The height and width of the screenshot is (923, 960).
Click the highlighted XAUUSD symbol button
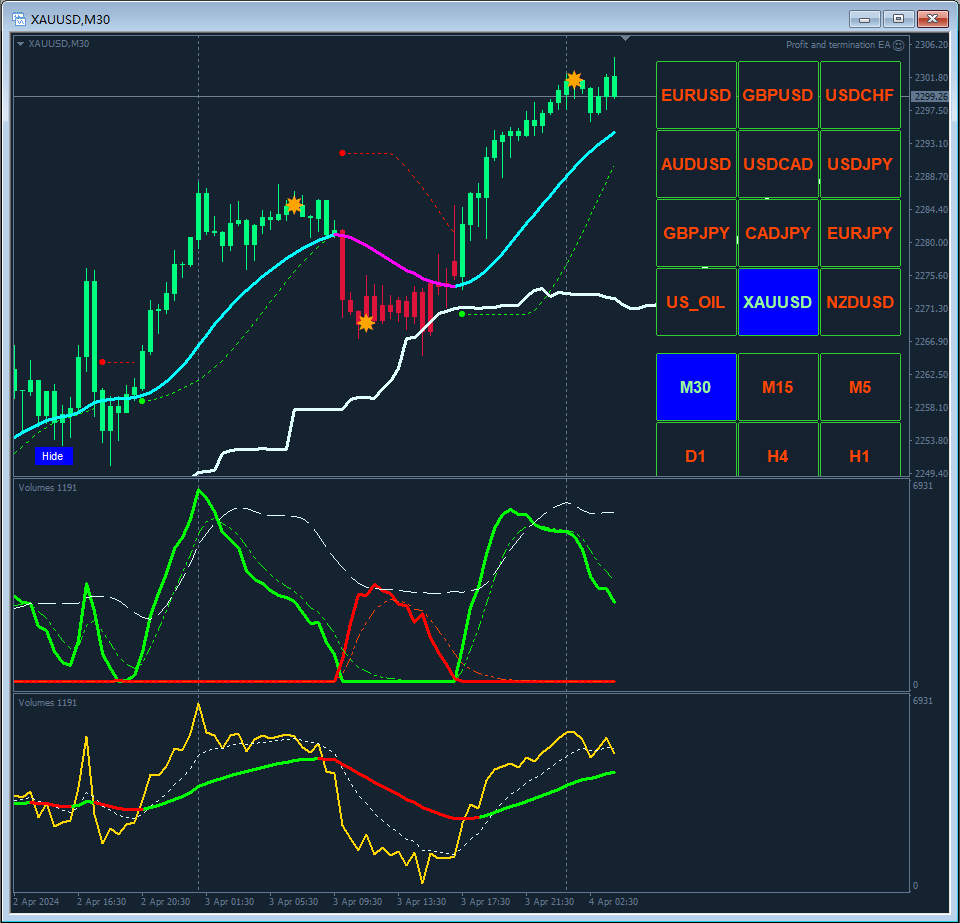(778, 302)
